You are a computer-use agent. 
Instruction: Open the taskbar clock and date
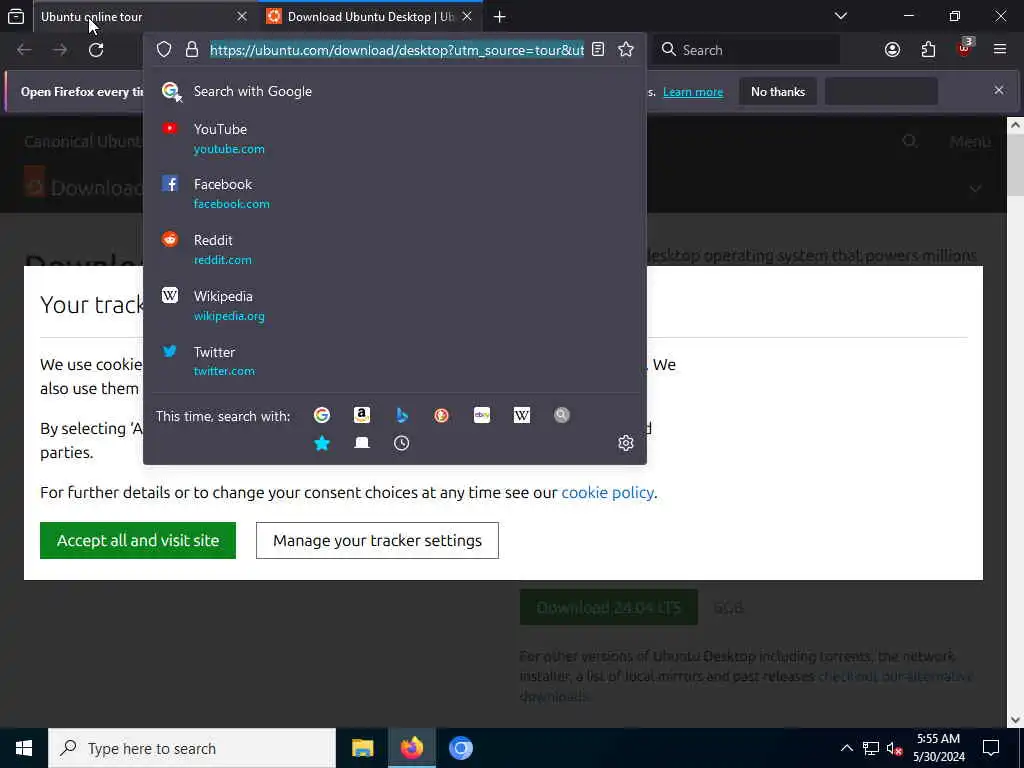(938, 748)
